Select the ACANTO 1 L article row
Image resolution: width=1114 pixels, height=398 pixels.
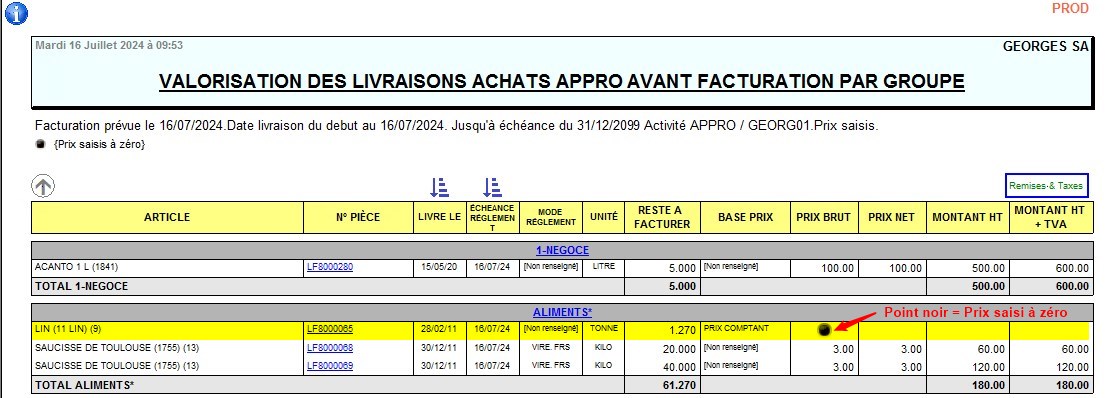click(x=560, y=268)
